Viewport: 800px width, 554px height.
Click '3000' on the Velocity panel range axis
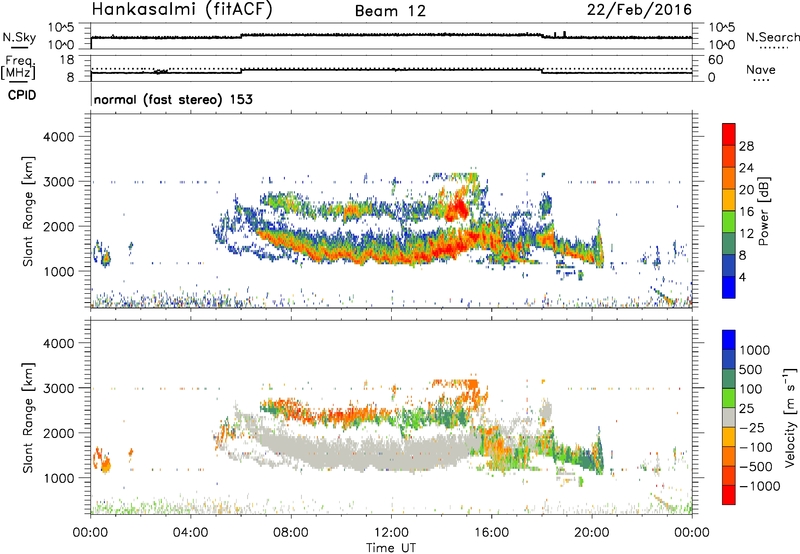(x=58, y=388)
